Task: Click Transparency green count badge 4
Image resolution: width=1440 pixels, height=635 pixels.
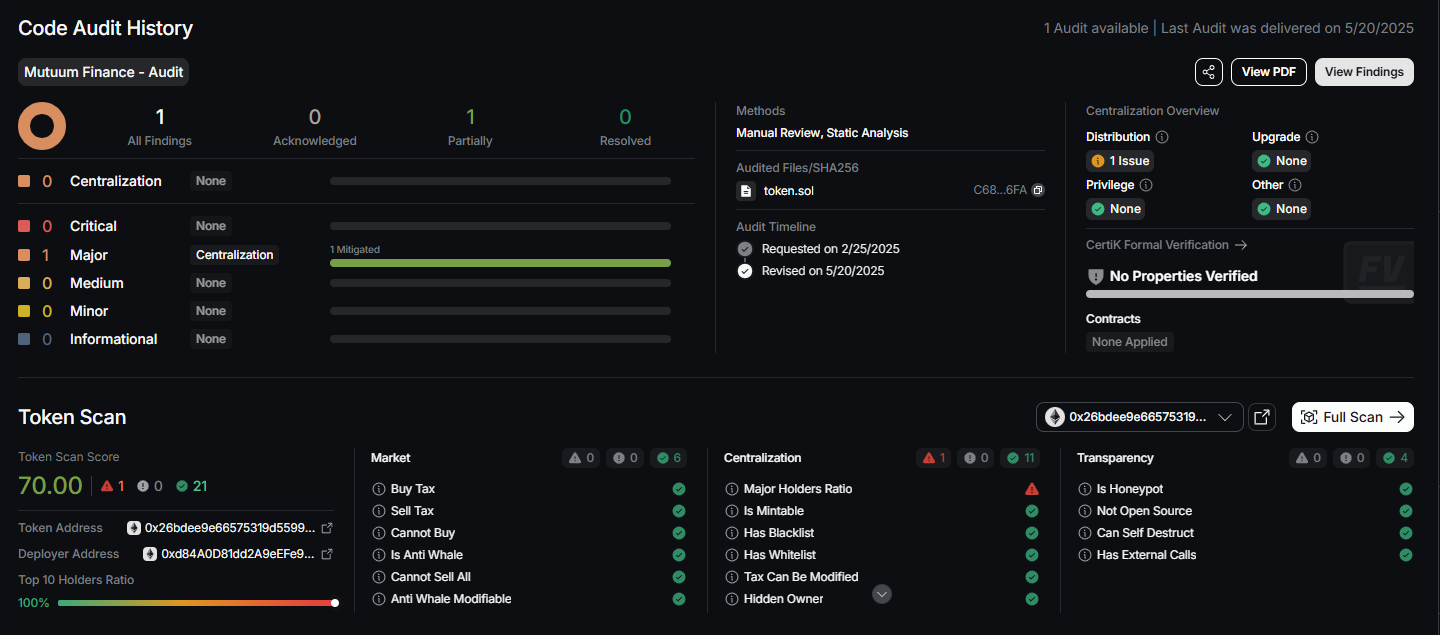Action: point(1395,458)
